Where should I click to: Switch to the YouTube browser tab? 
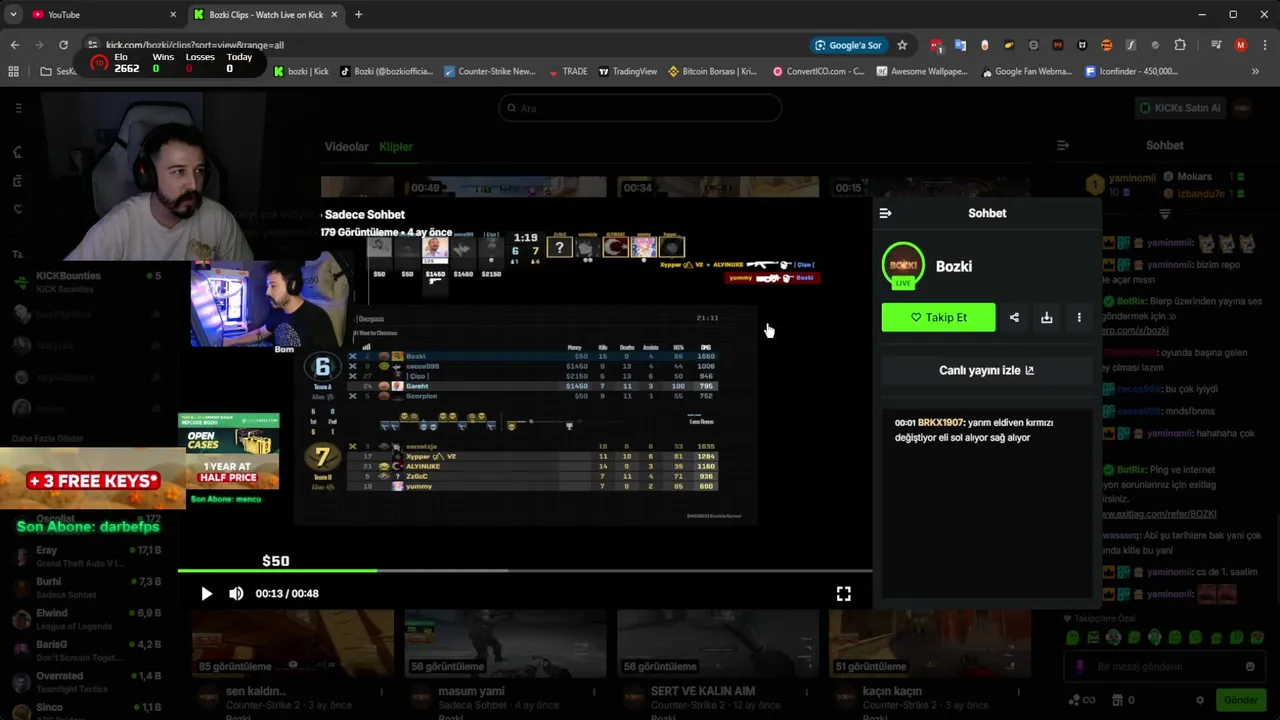104,14
